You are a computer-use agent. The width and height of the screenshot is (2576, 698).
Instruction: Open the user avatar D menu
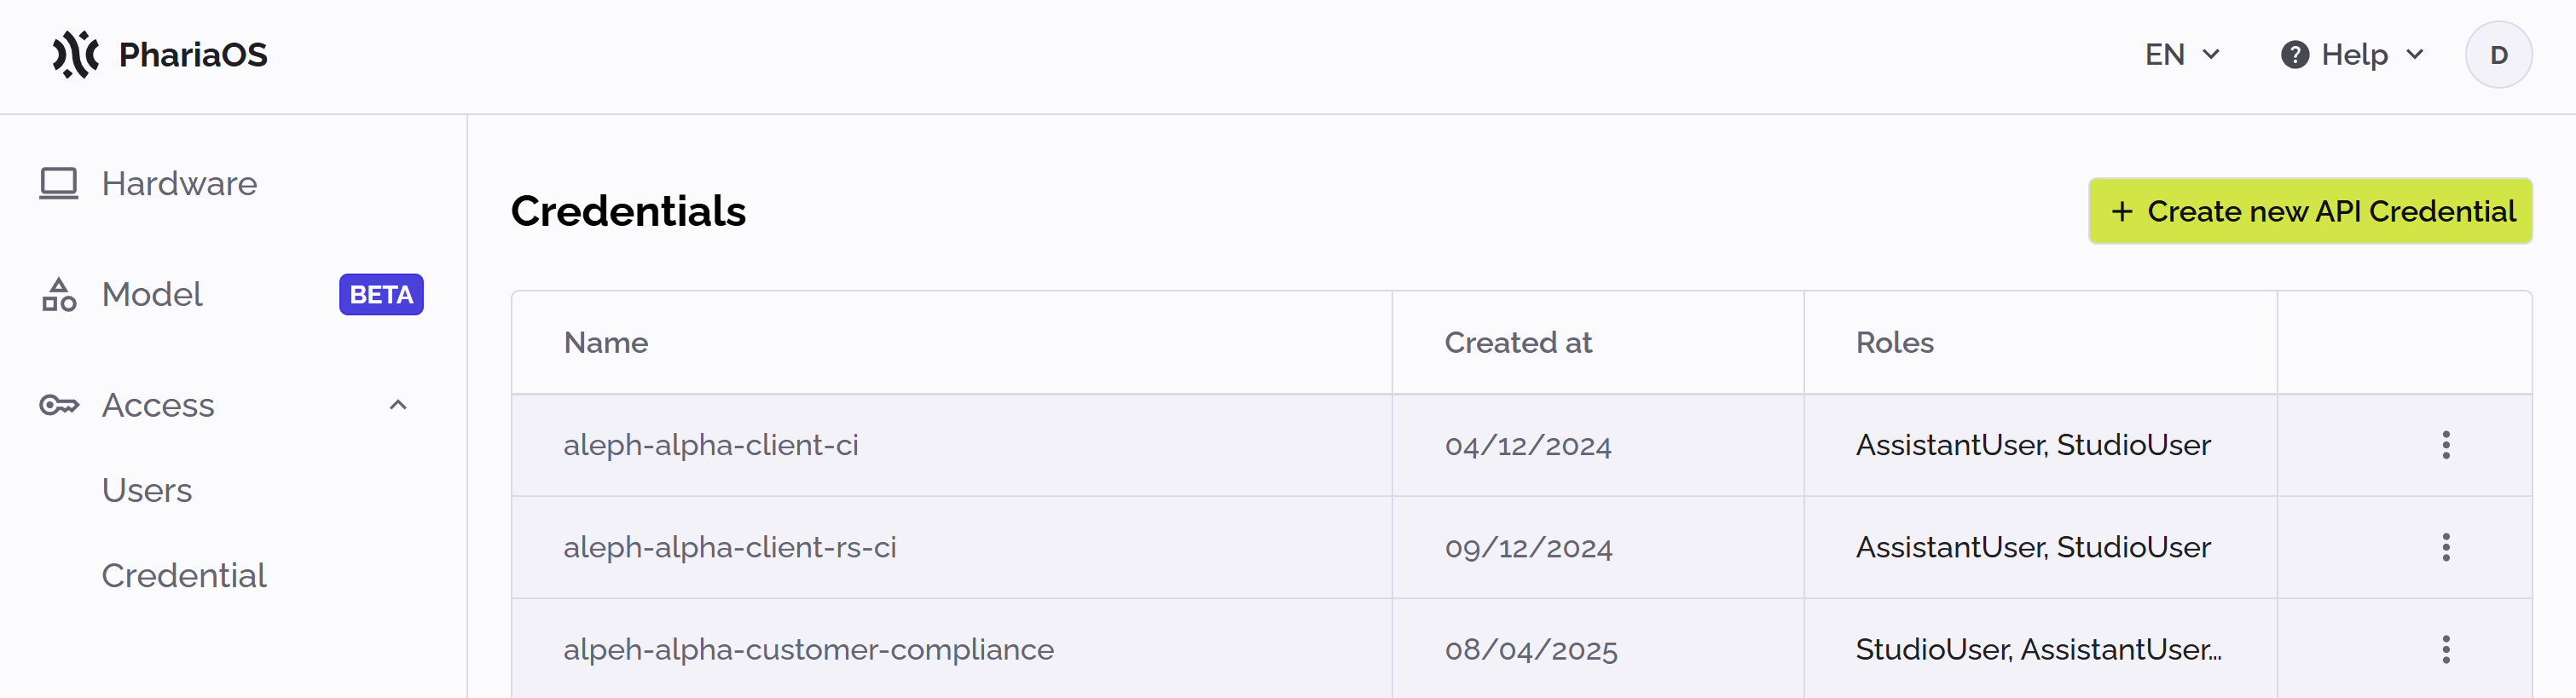point(2498,55)
